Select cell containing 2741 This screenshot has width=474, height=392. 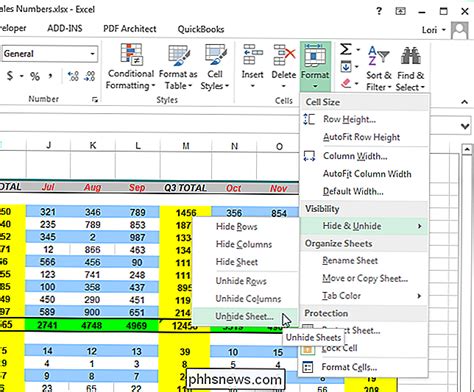click(48, 325)
